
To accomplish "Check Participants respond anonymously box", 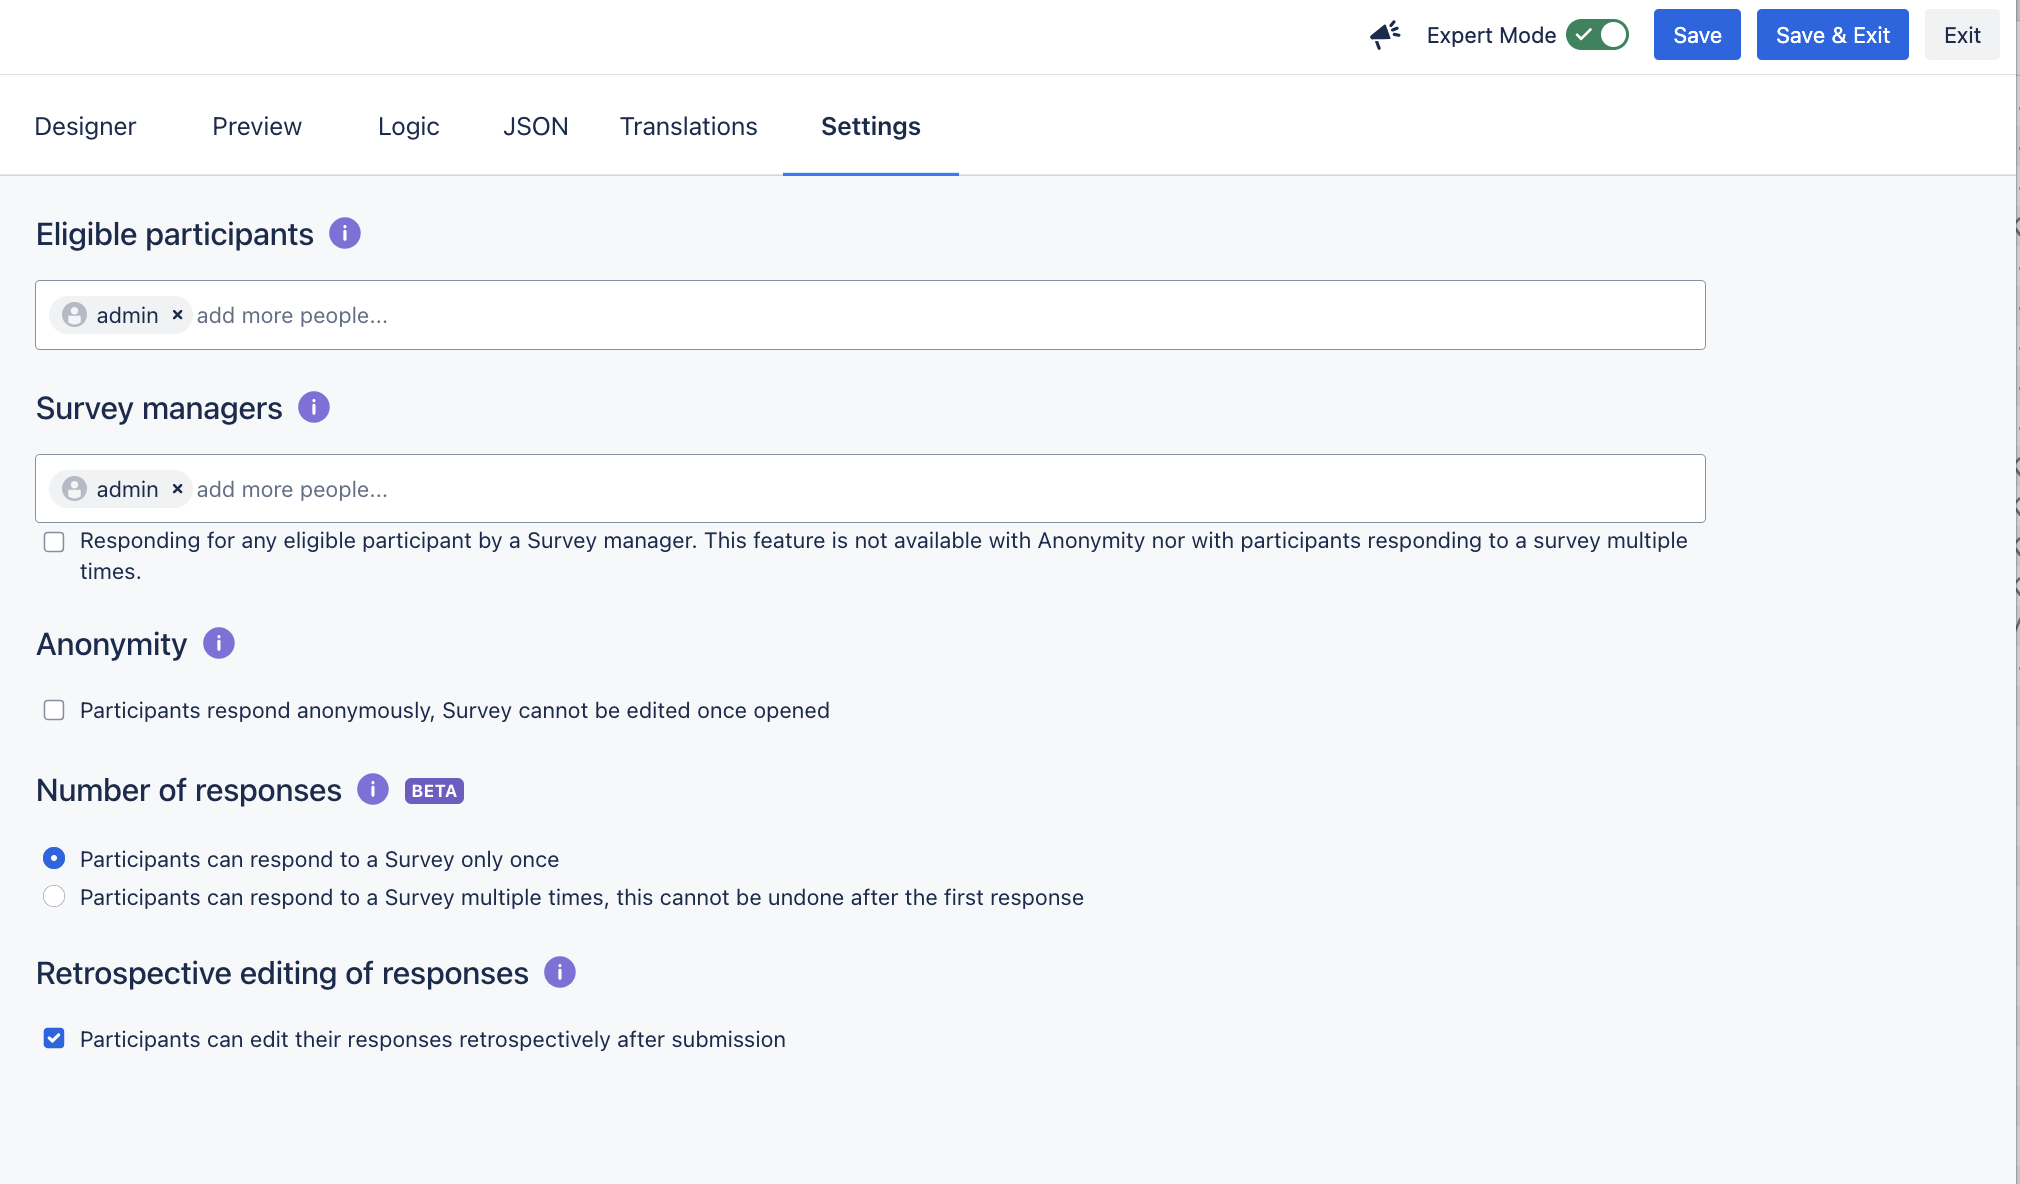I will pos(54,710).
